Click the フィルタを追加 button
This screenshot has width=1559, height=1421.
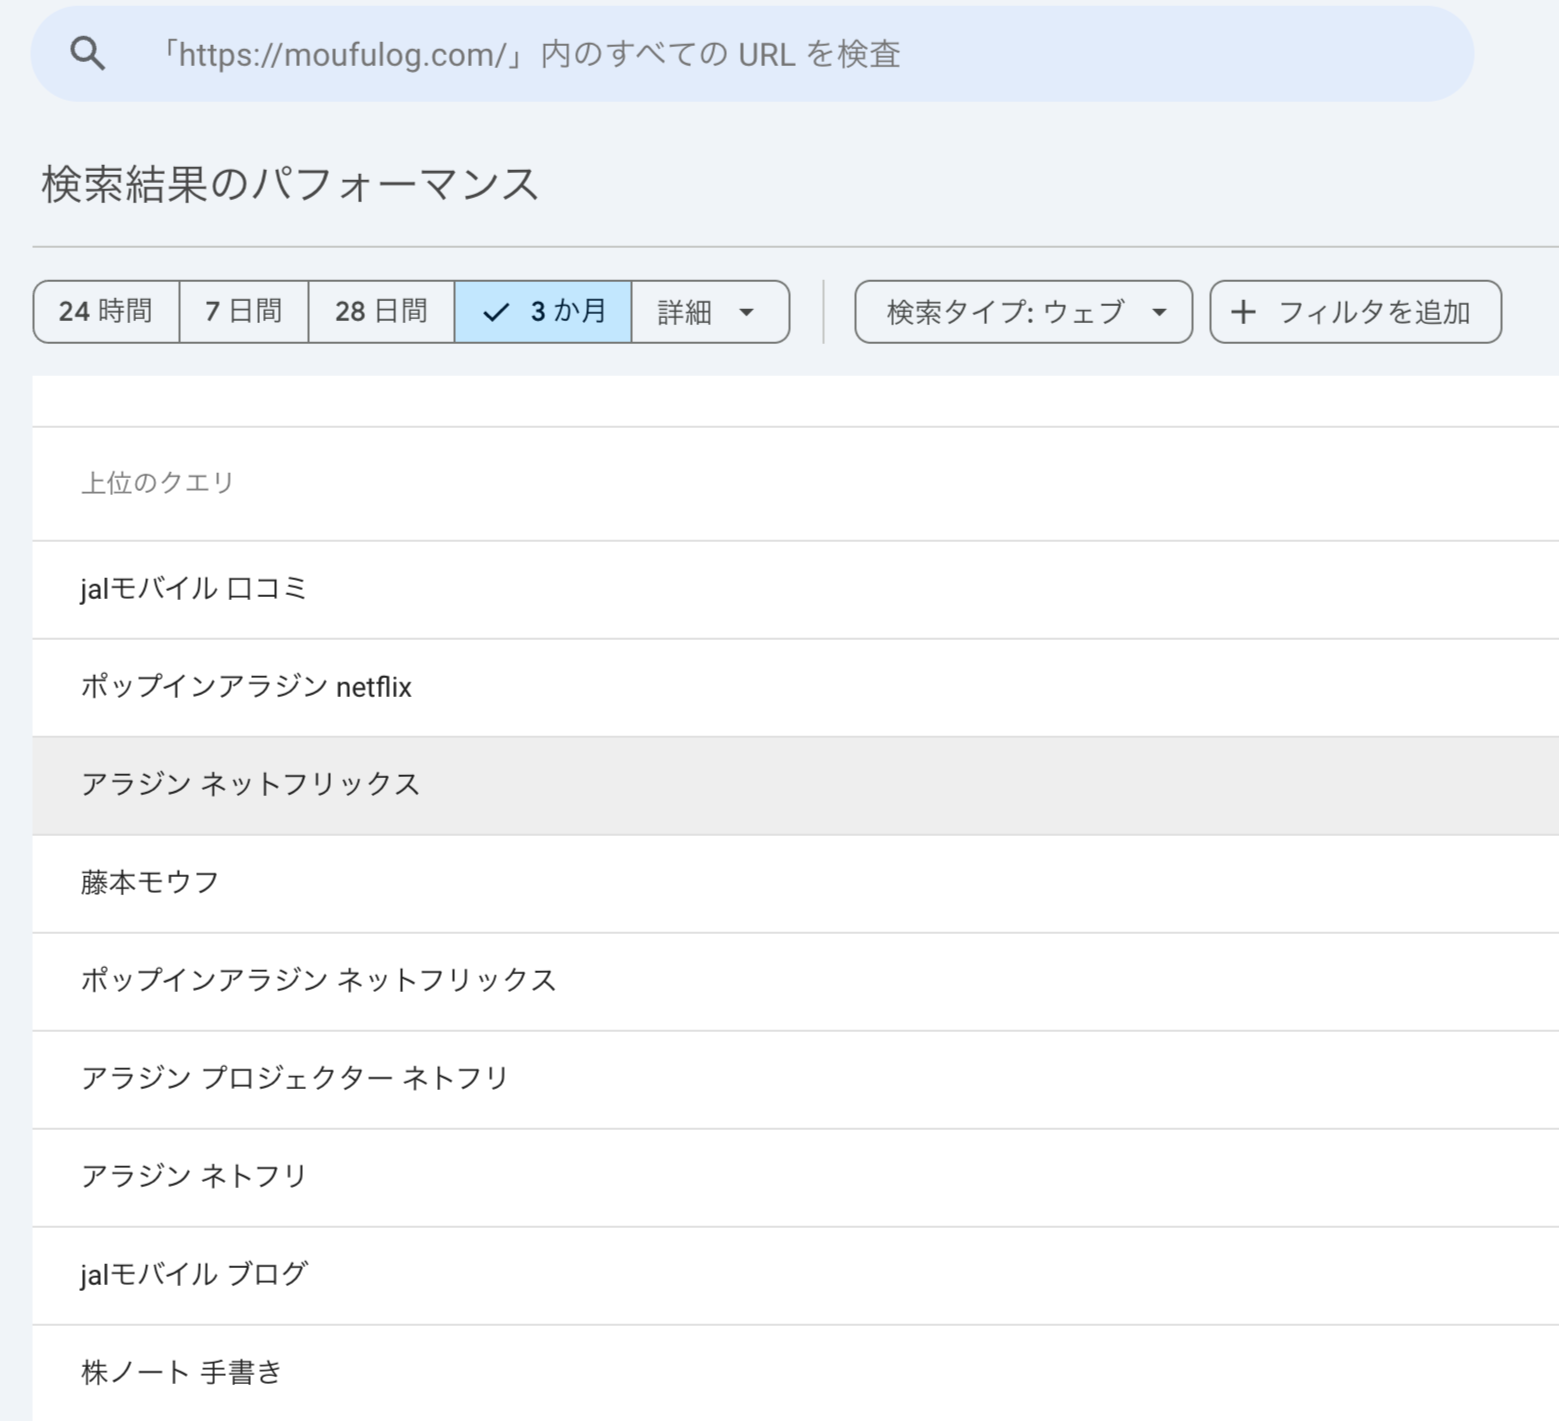point(1355,312)
